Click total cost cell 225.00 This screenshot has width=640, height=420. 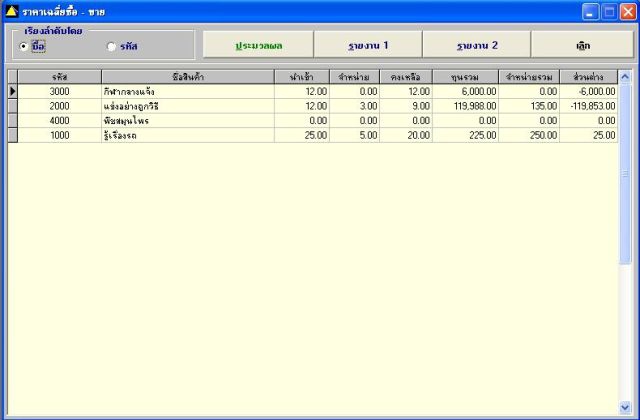[x=465, y=136]
